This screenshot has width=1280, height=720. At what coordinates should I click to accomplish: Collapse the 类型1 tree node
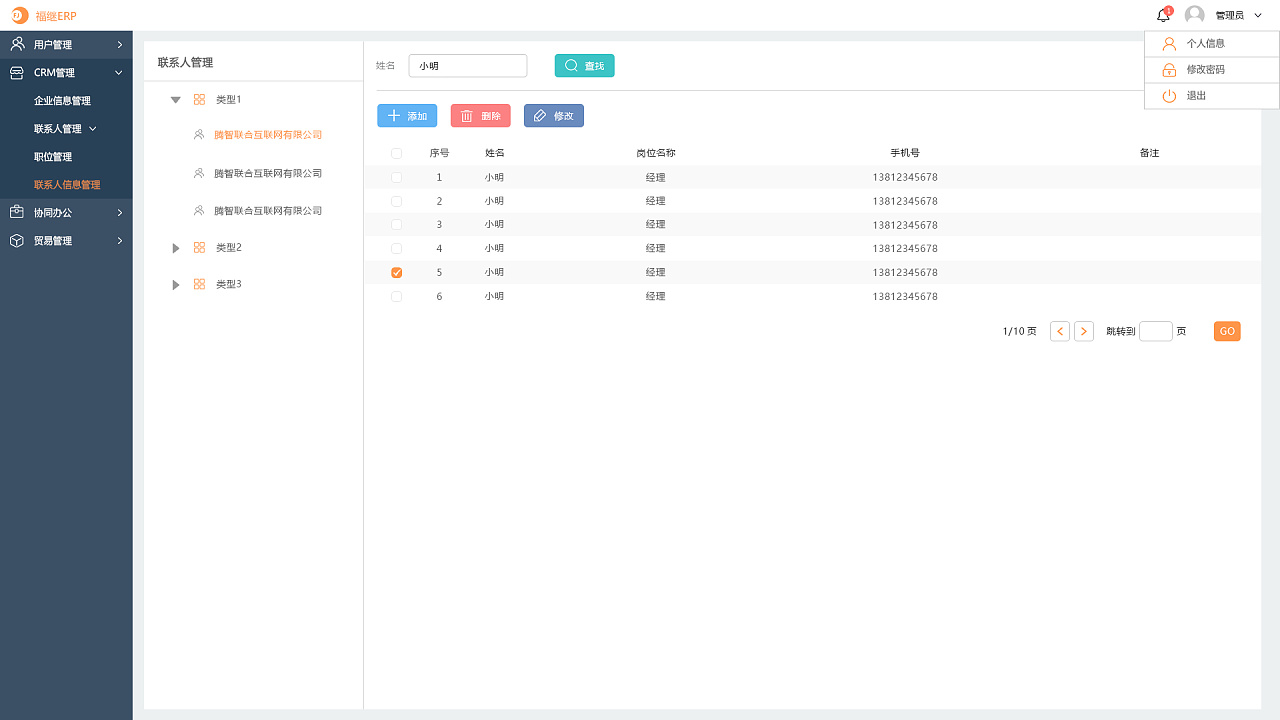(x=176, y=100)
